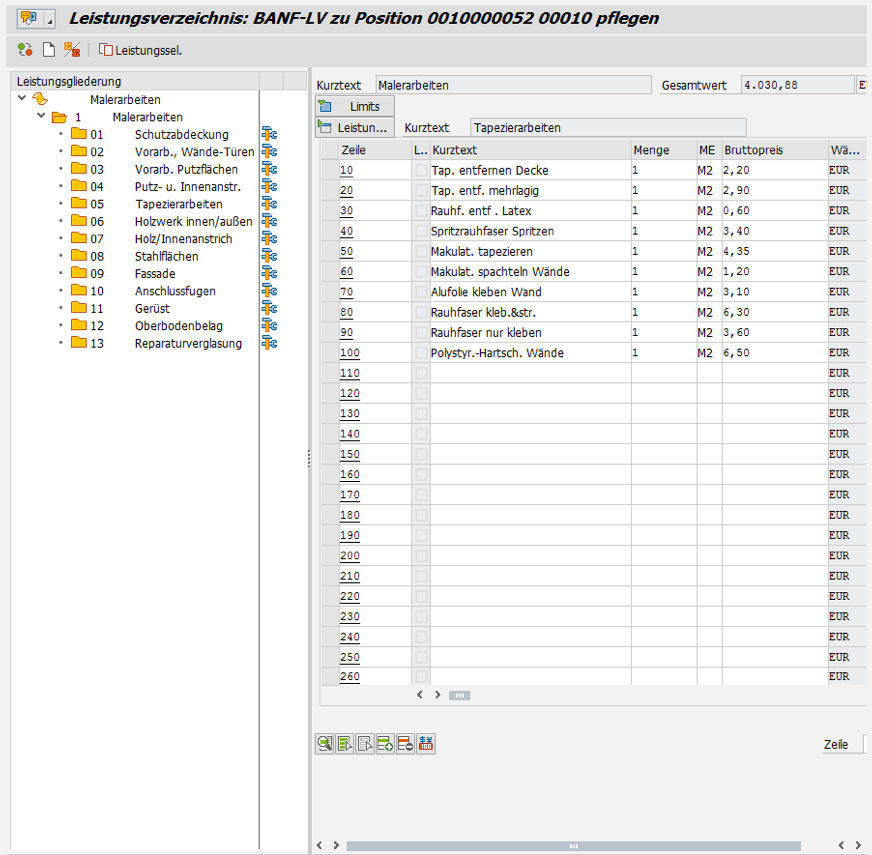The width and height of the screenshot is (872, 855).
Task: Click the other purchase requisition icon
Action: [25, 49]
